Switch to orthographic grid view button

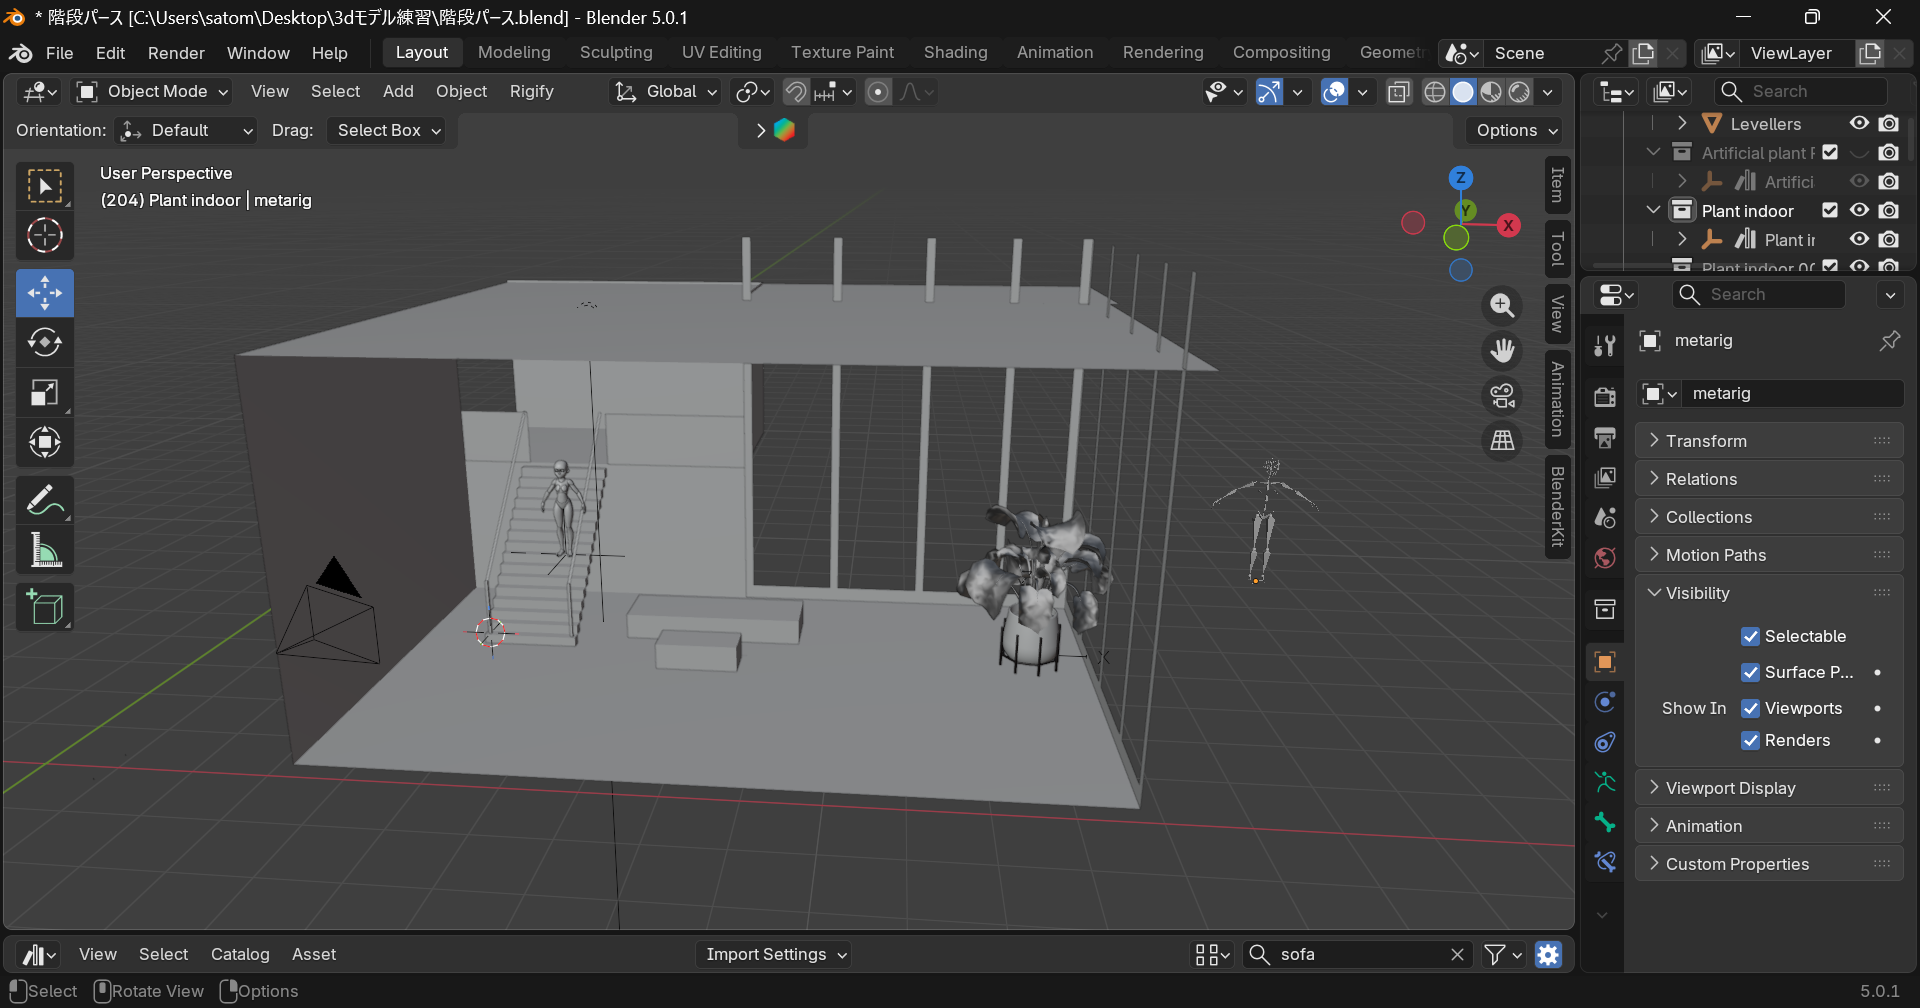coord(1502,441)
